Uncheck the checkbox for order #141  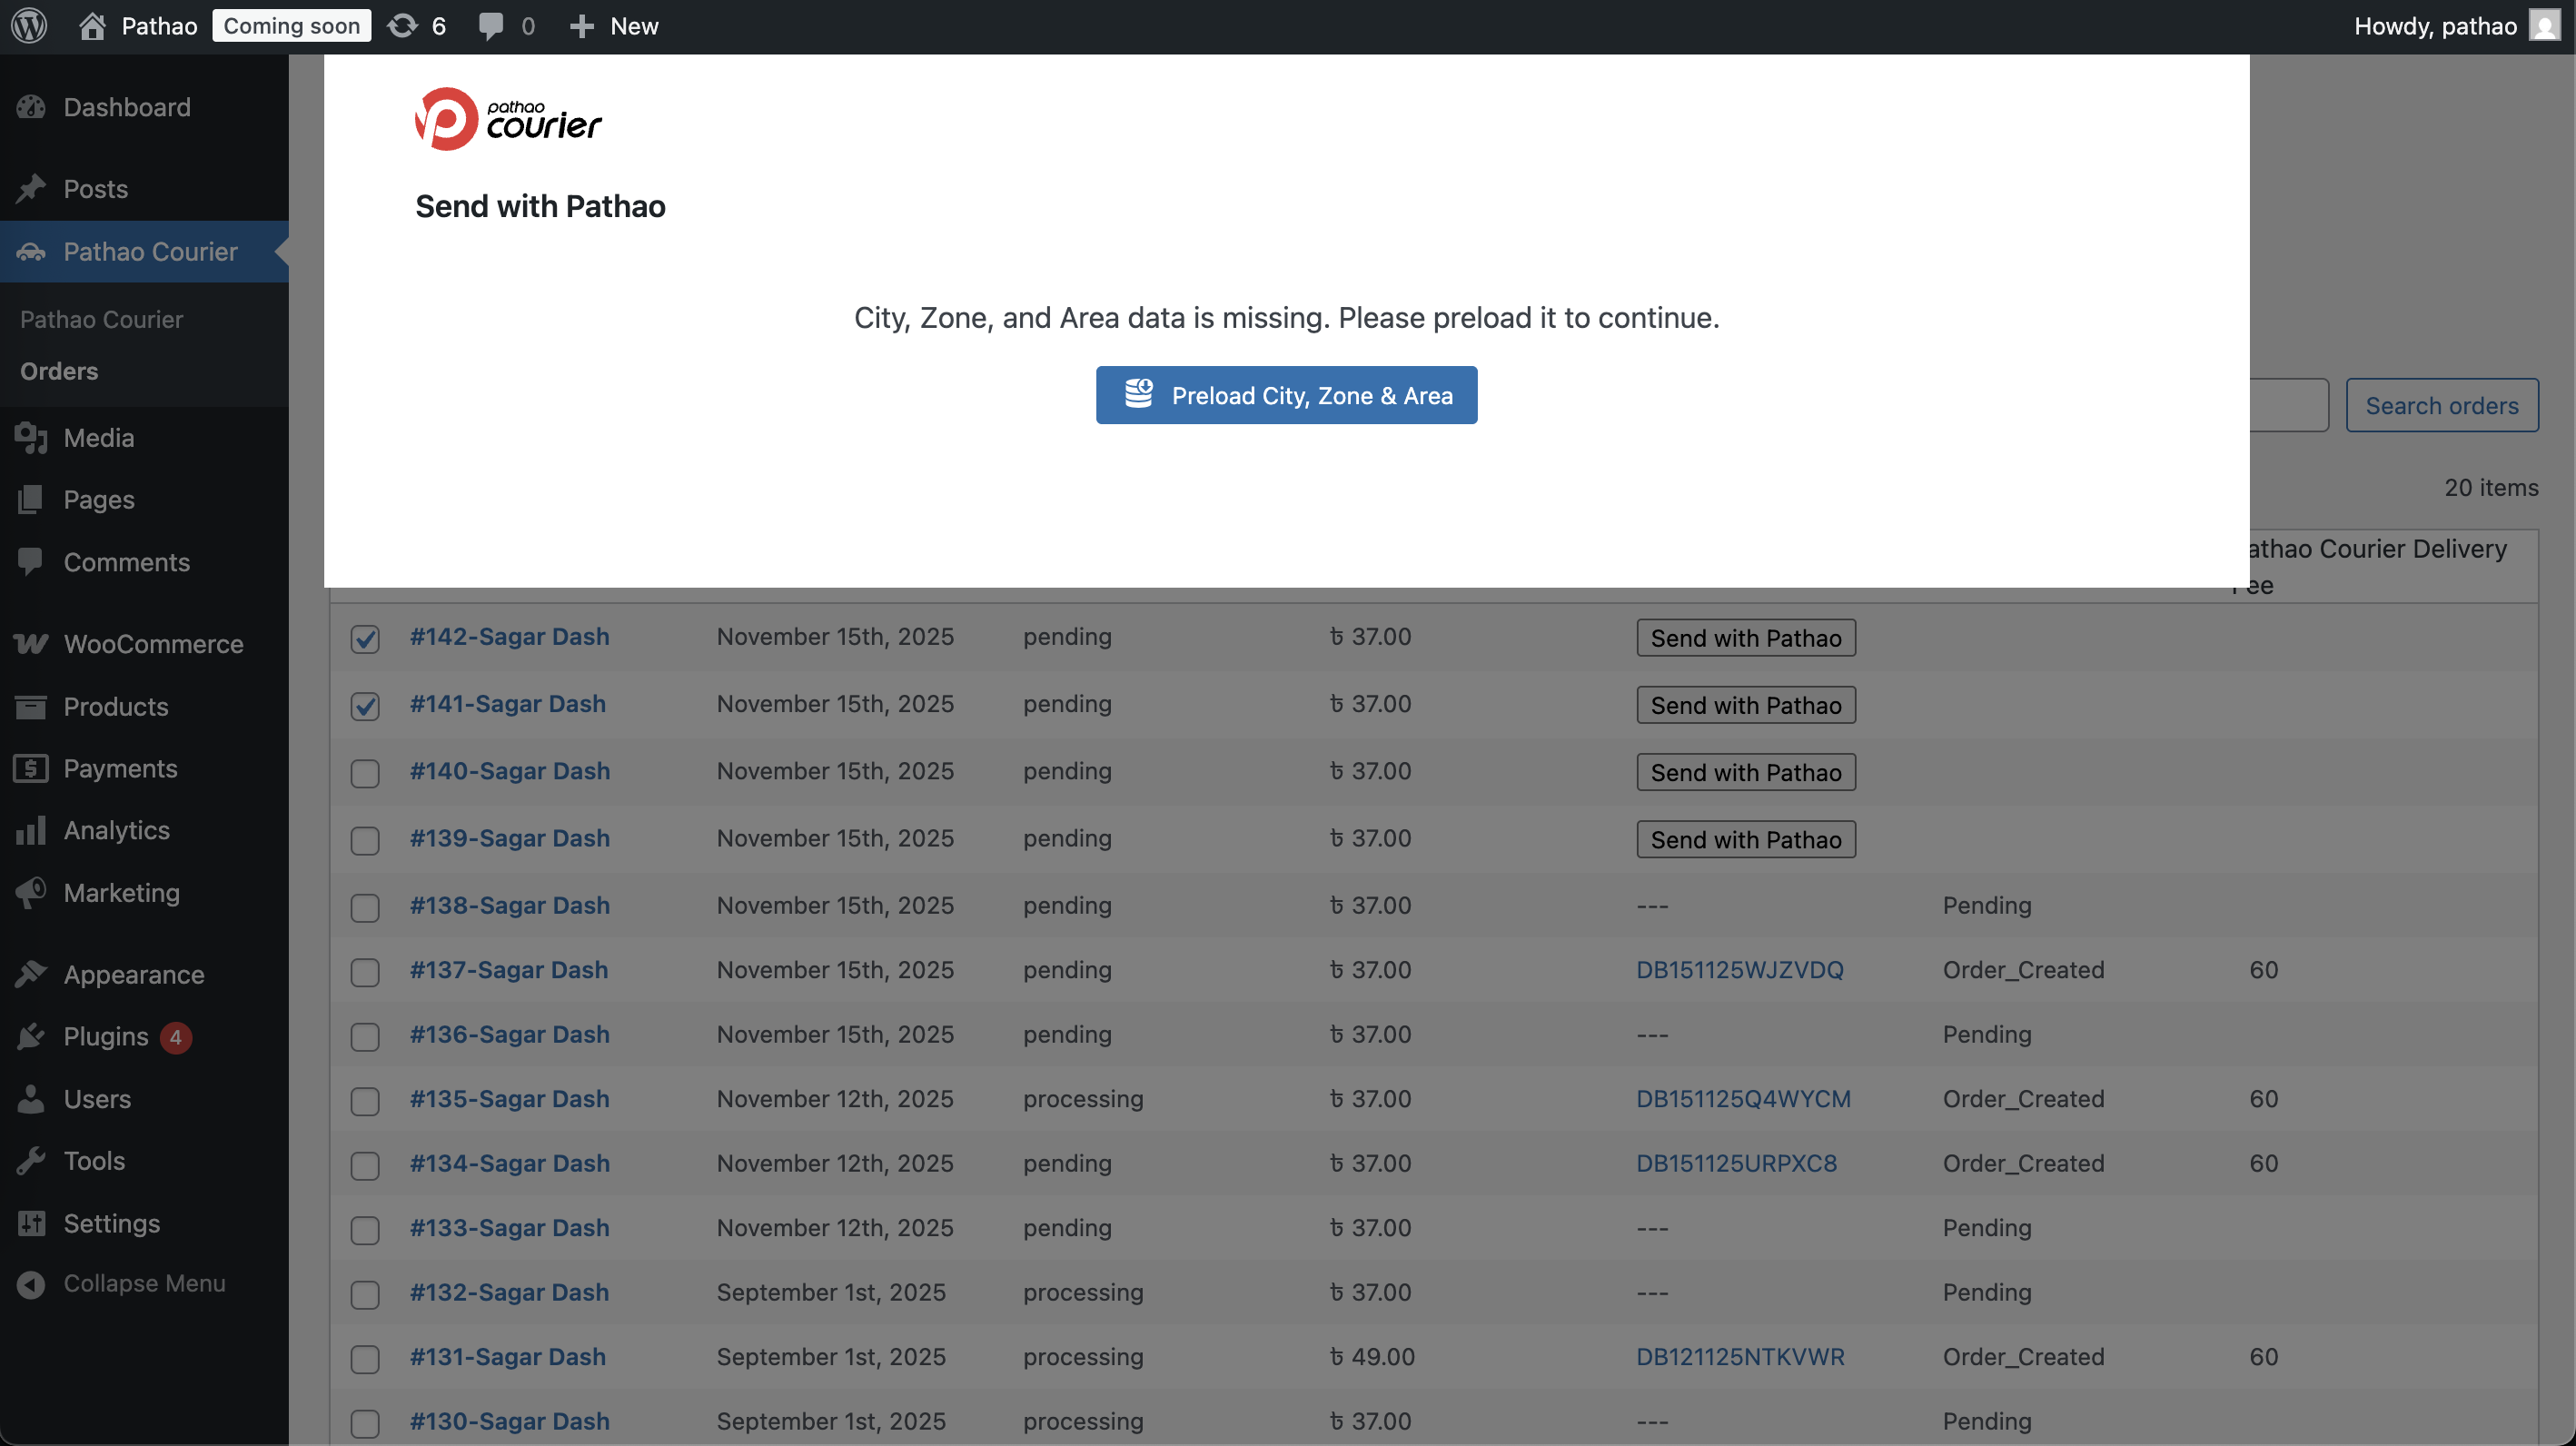pos(365,705)
